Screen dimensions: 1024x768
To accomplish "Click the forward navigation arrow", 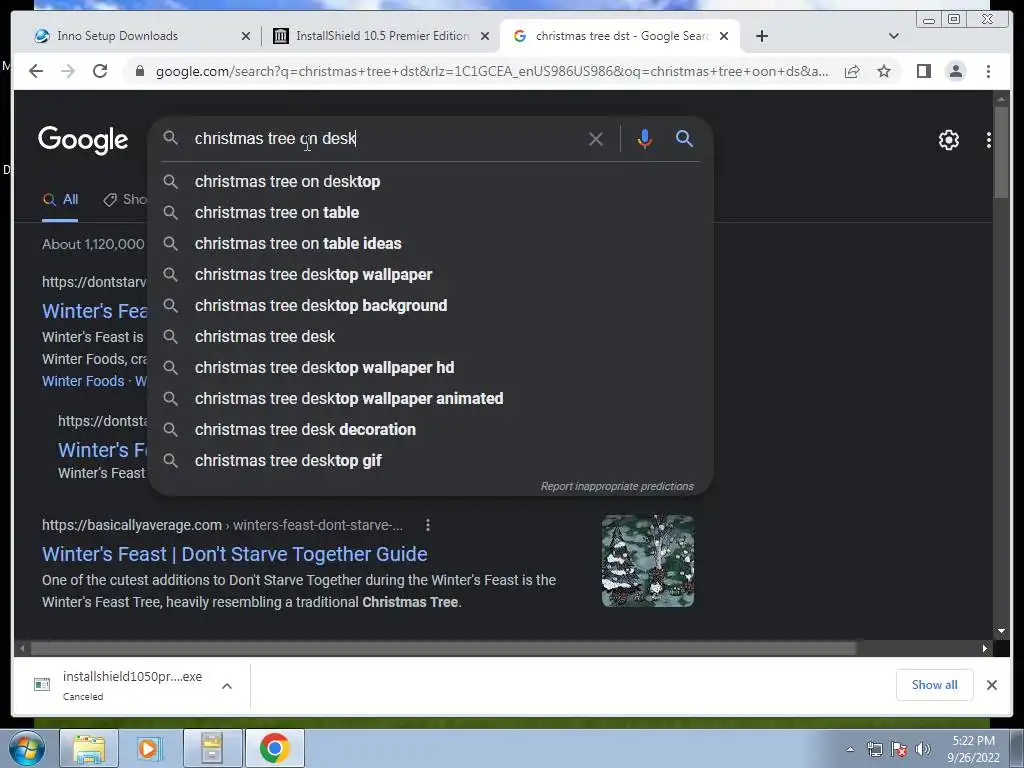I will coord(68,71).
